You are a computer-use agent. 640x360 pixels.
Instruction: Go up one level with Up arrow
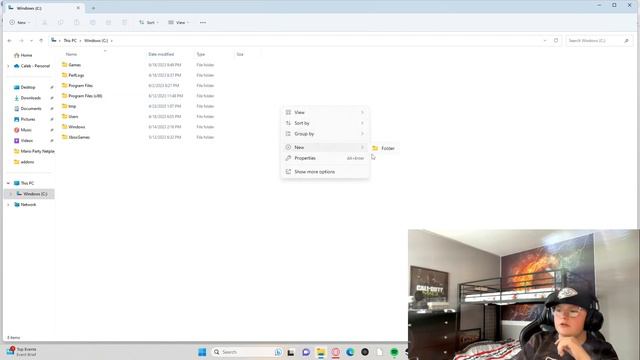pos(41,40)
